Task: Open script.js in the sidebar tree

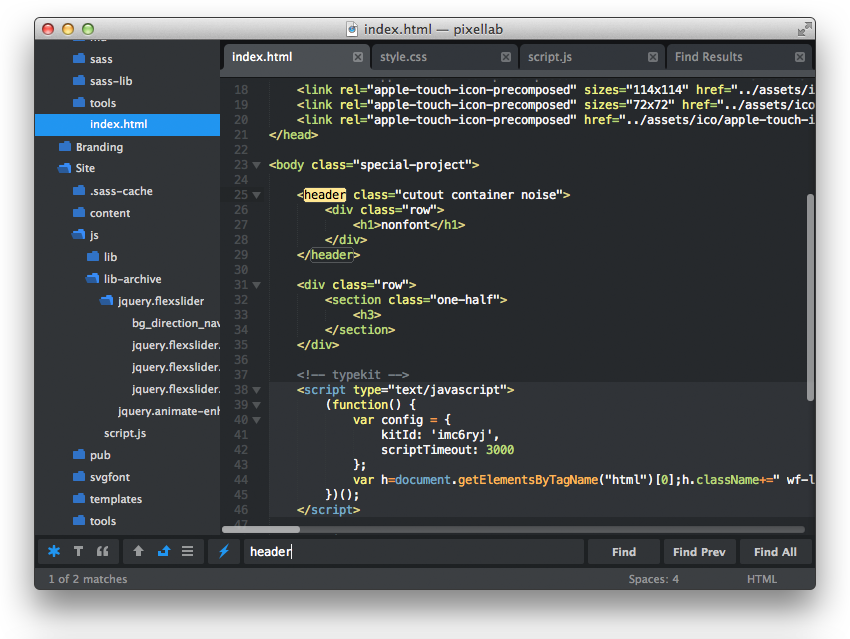Action: point(125,433)
